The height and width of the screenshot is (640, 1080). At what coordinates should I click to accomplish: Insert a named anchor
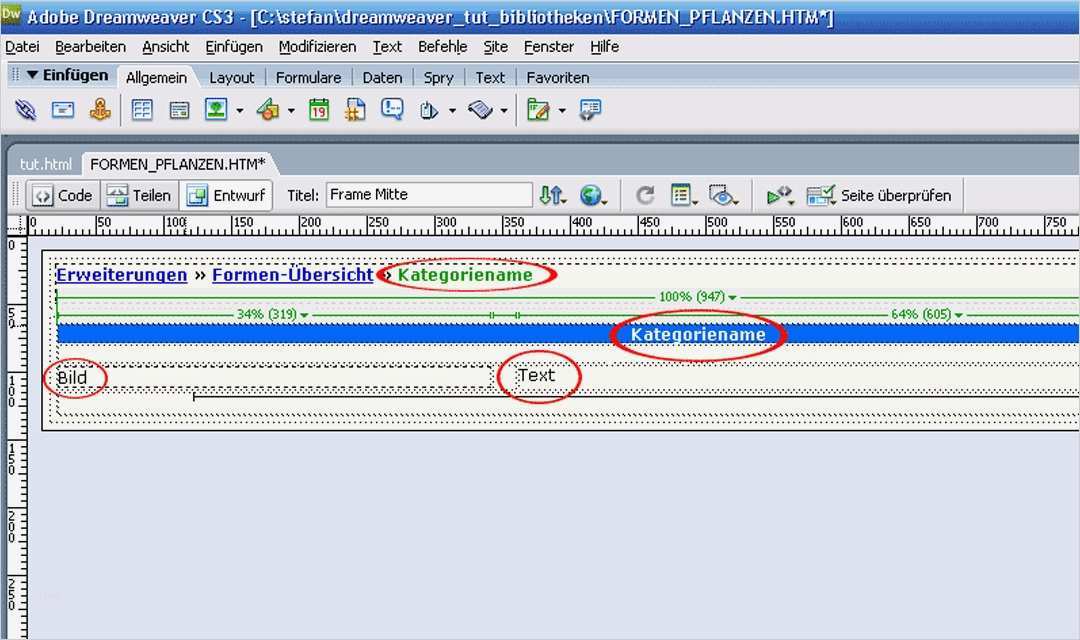(x=101, y=110)
